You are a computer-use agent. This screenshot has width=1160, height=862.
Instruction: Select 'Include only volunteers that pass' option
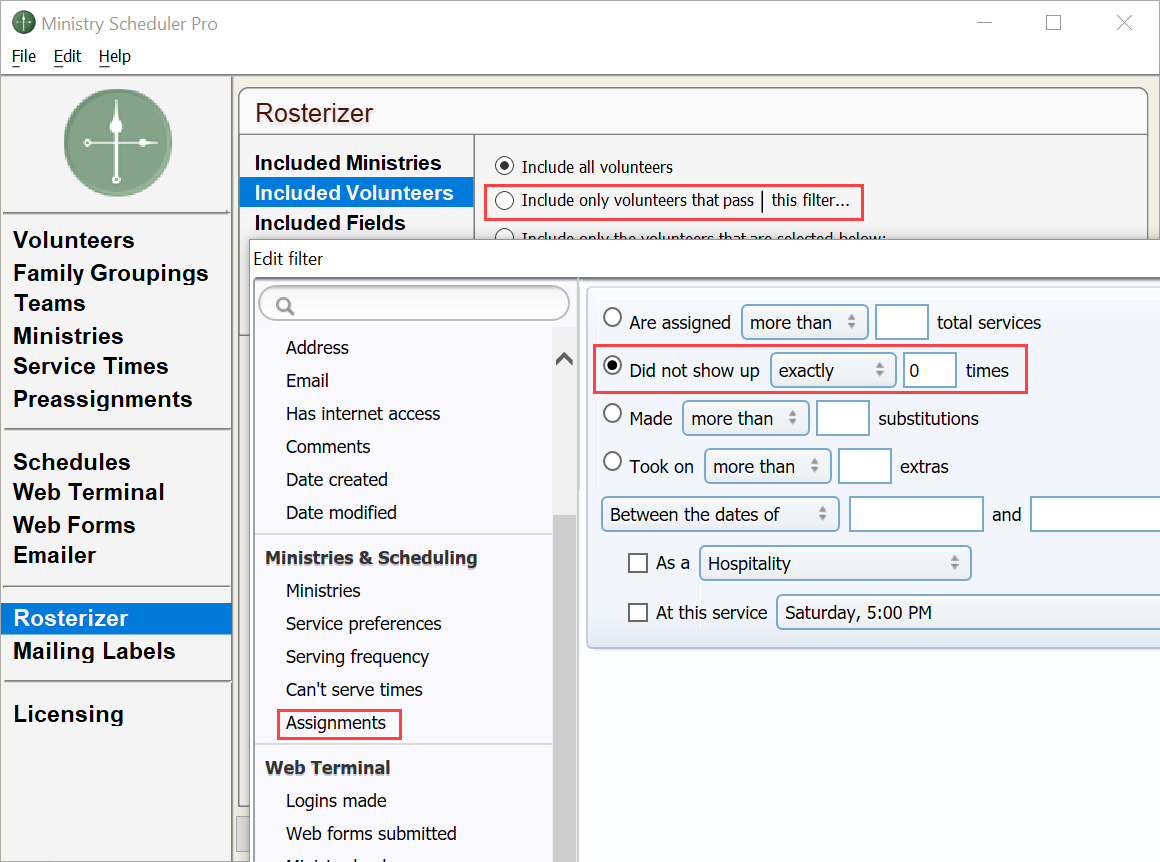click(x=505, y=200)
